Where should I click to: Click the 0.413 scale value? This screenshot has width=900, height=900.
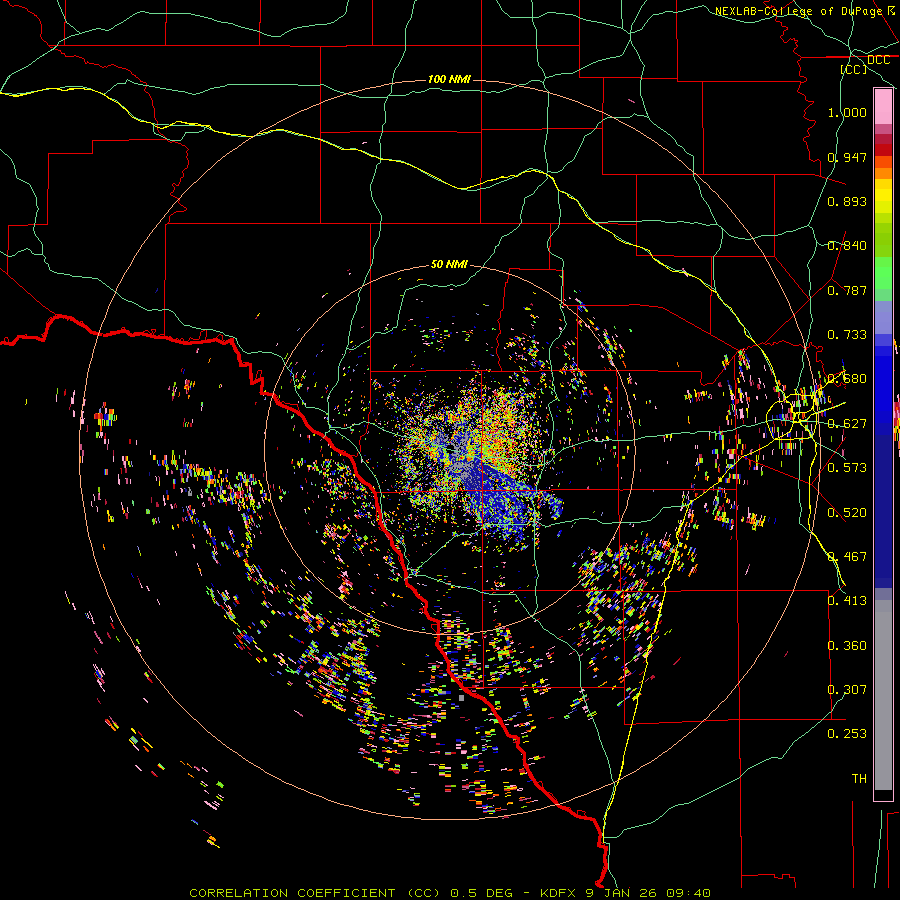point(847,601)
